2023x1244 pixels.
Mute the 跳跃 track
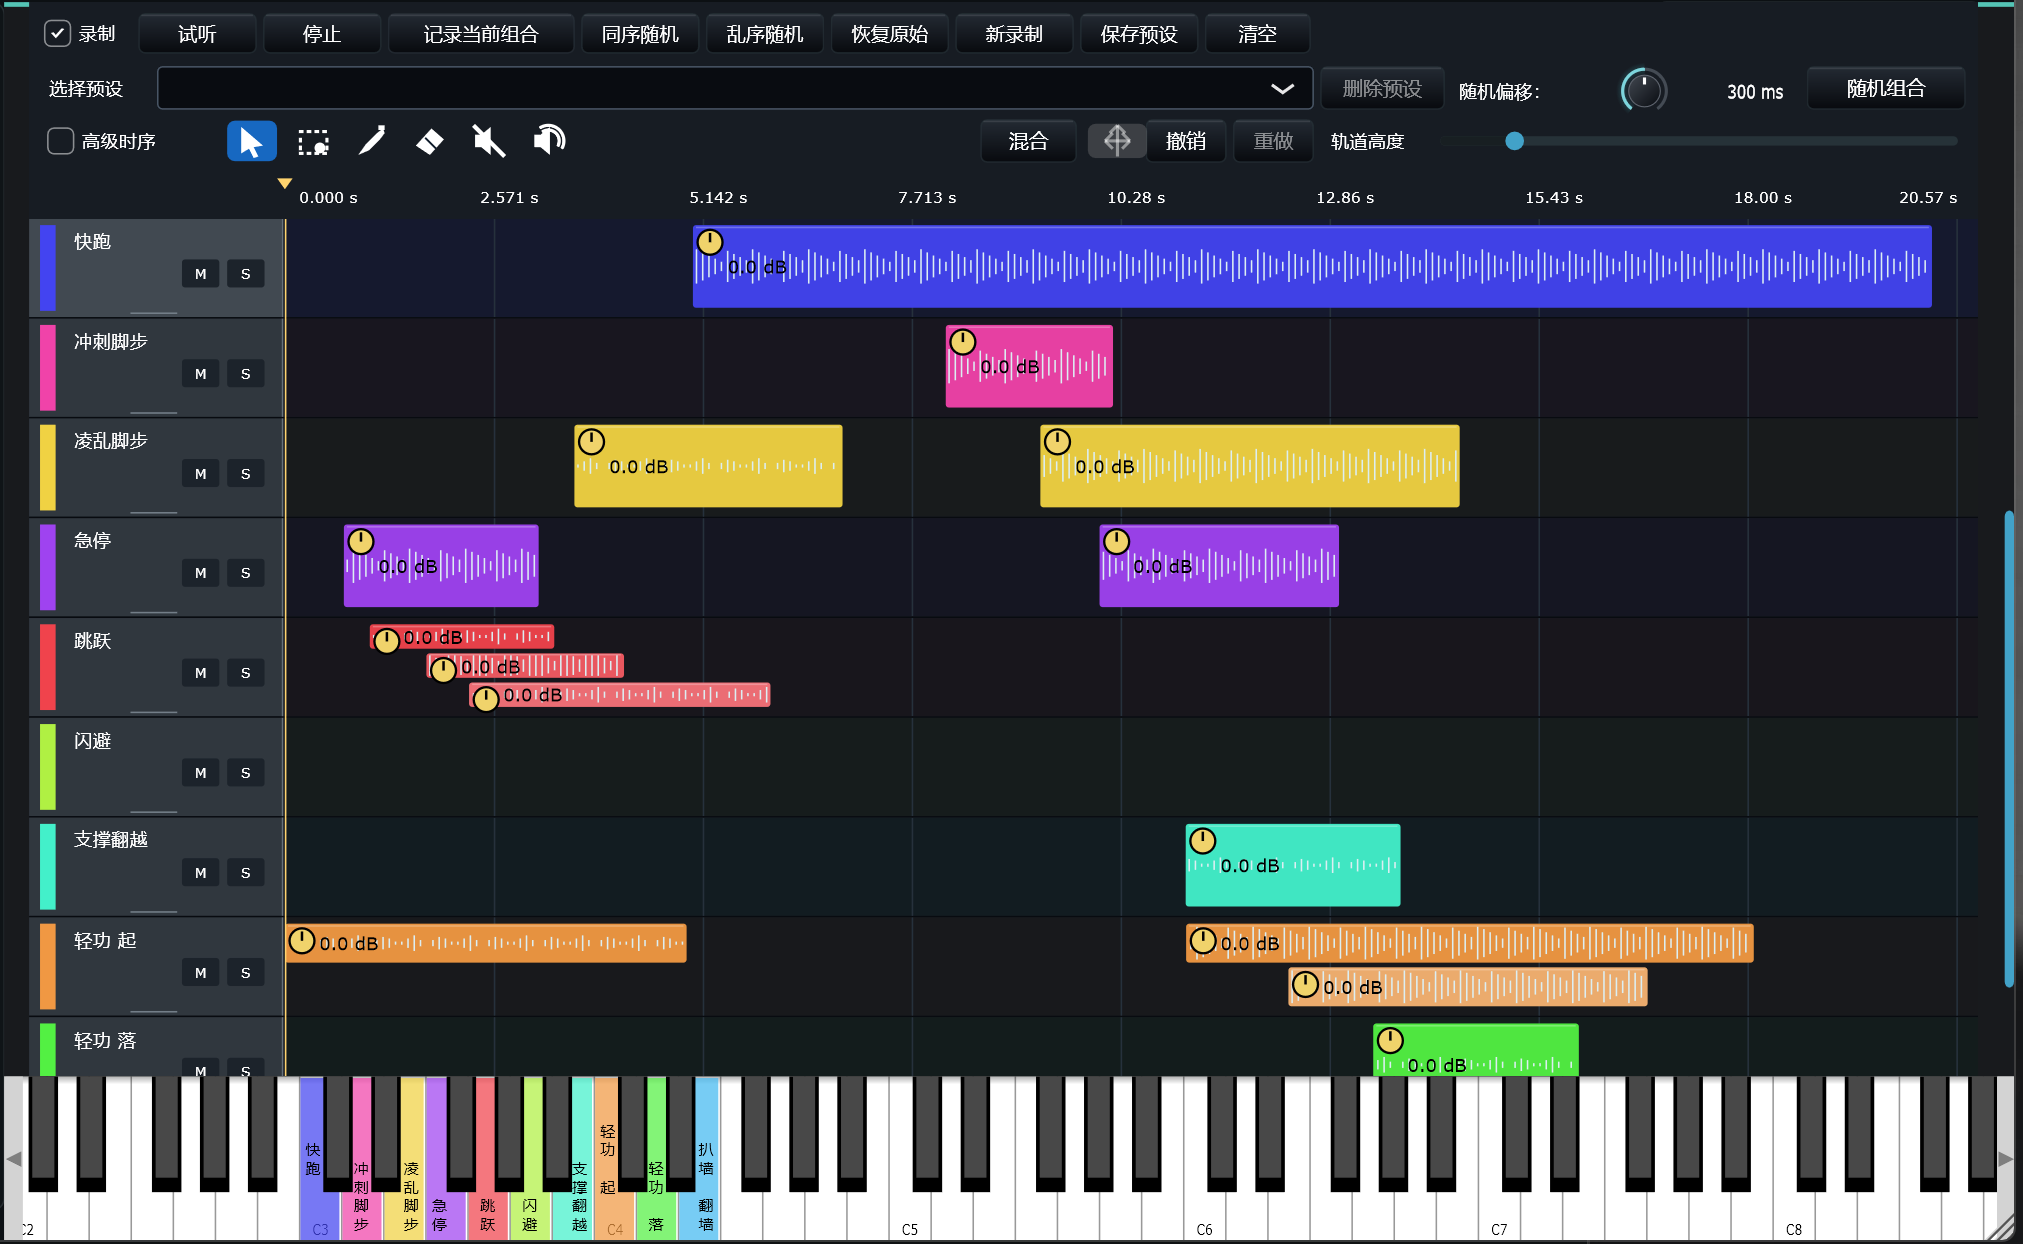(201, 673)
